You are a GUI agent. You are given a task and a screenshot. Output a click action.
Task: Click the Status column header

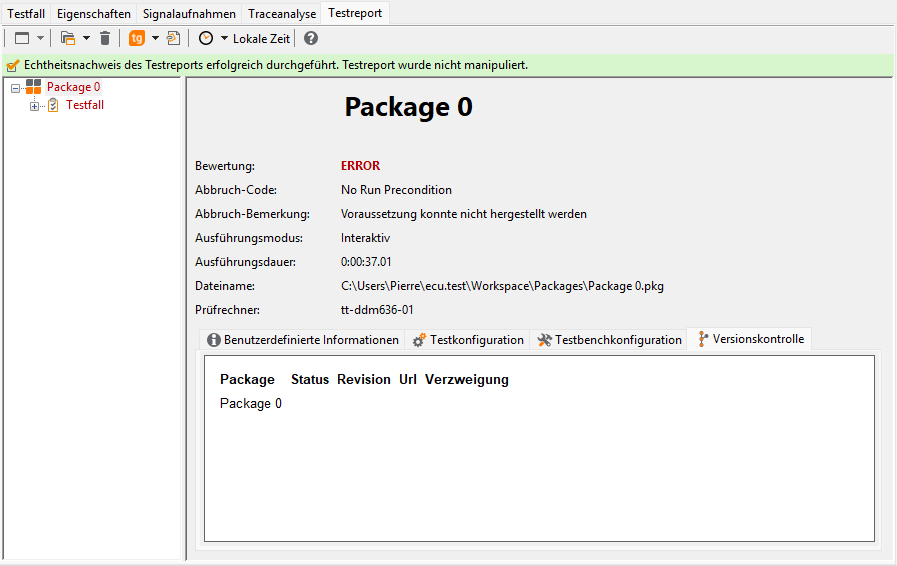pos(310,379)
